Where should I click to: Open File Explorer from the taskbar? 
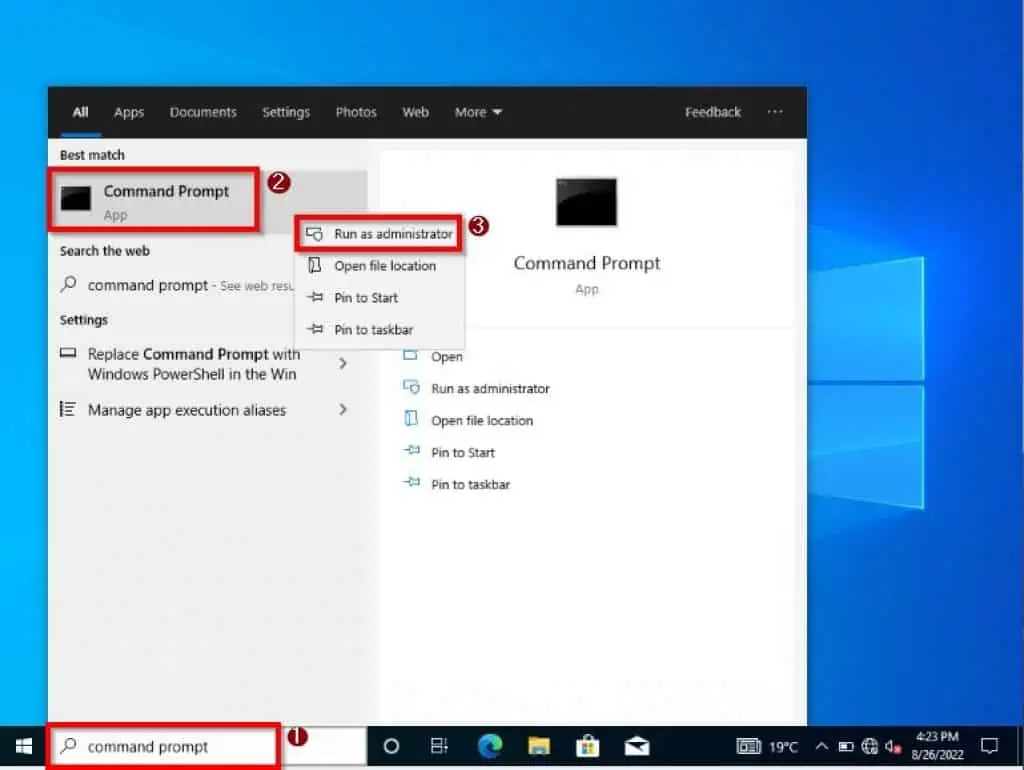(539, 746)
